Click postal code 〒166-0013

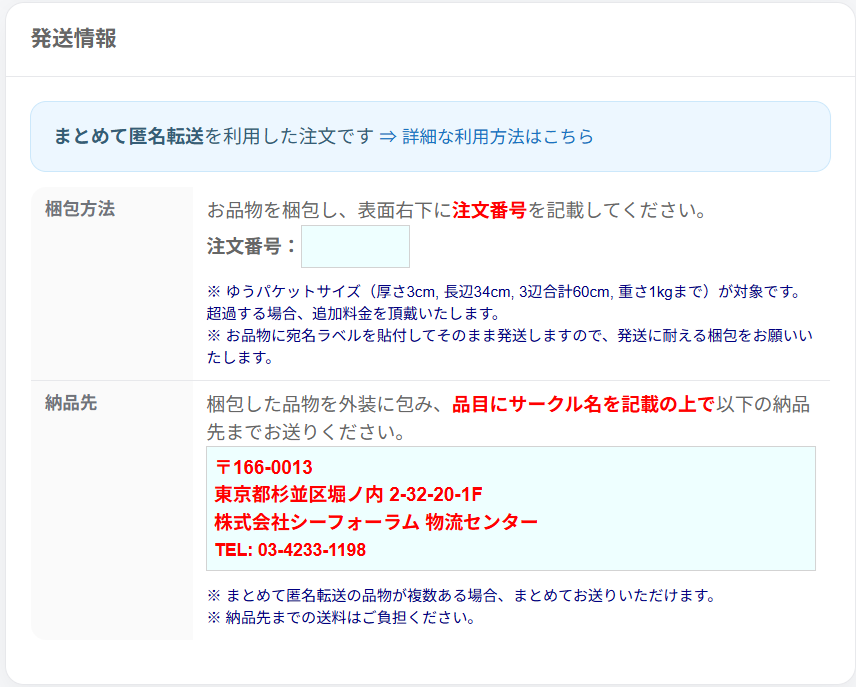pos(264,467)
